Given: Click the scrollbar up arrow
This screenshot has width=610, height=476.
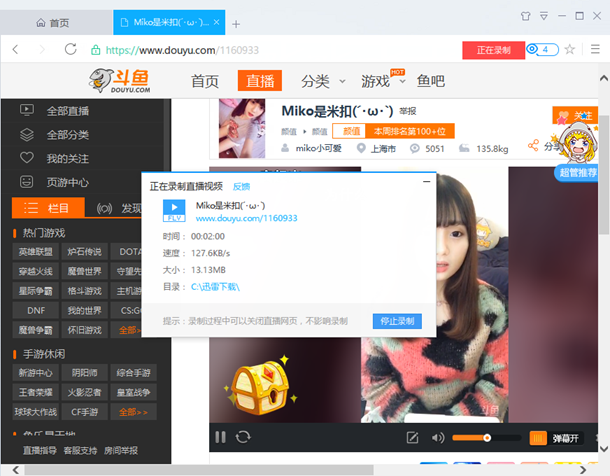Looking at the screenshot, I should pyautogui.click(x=604, y=78).
